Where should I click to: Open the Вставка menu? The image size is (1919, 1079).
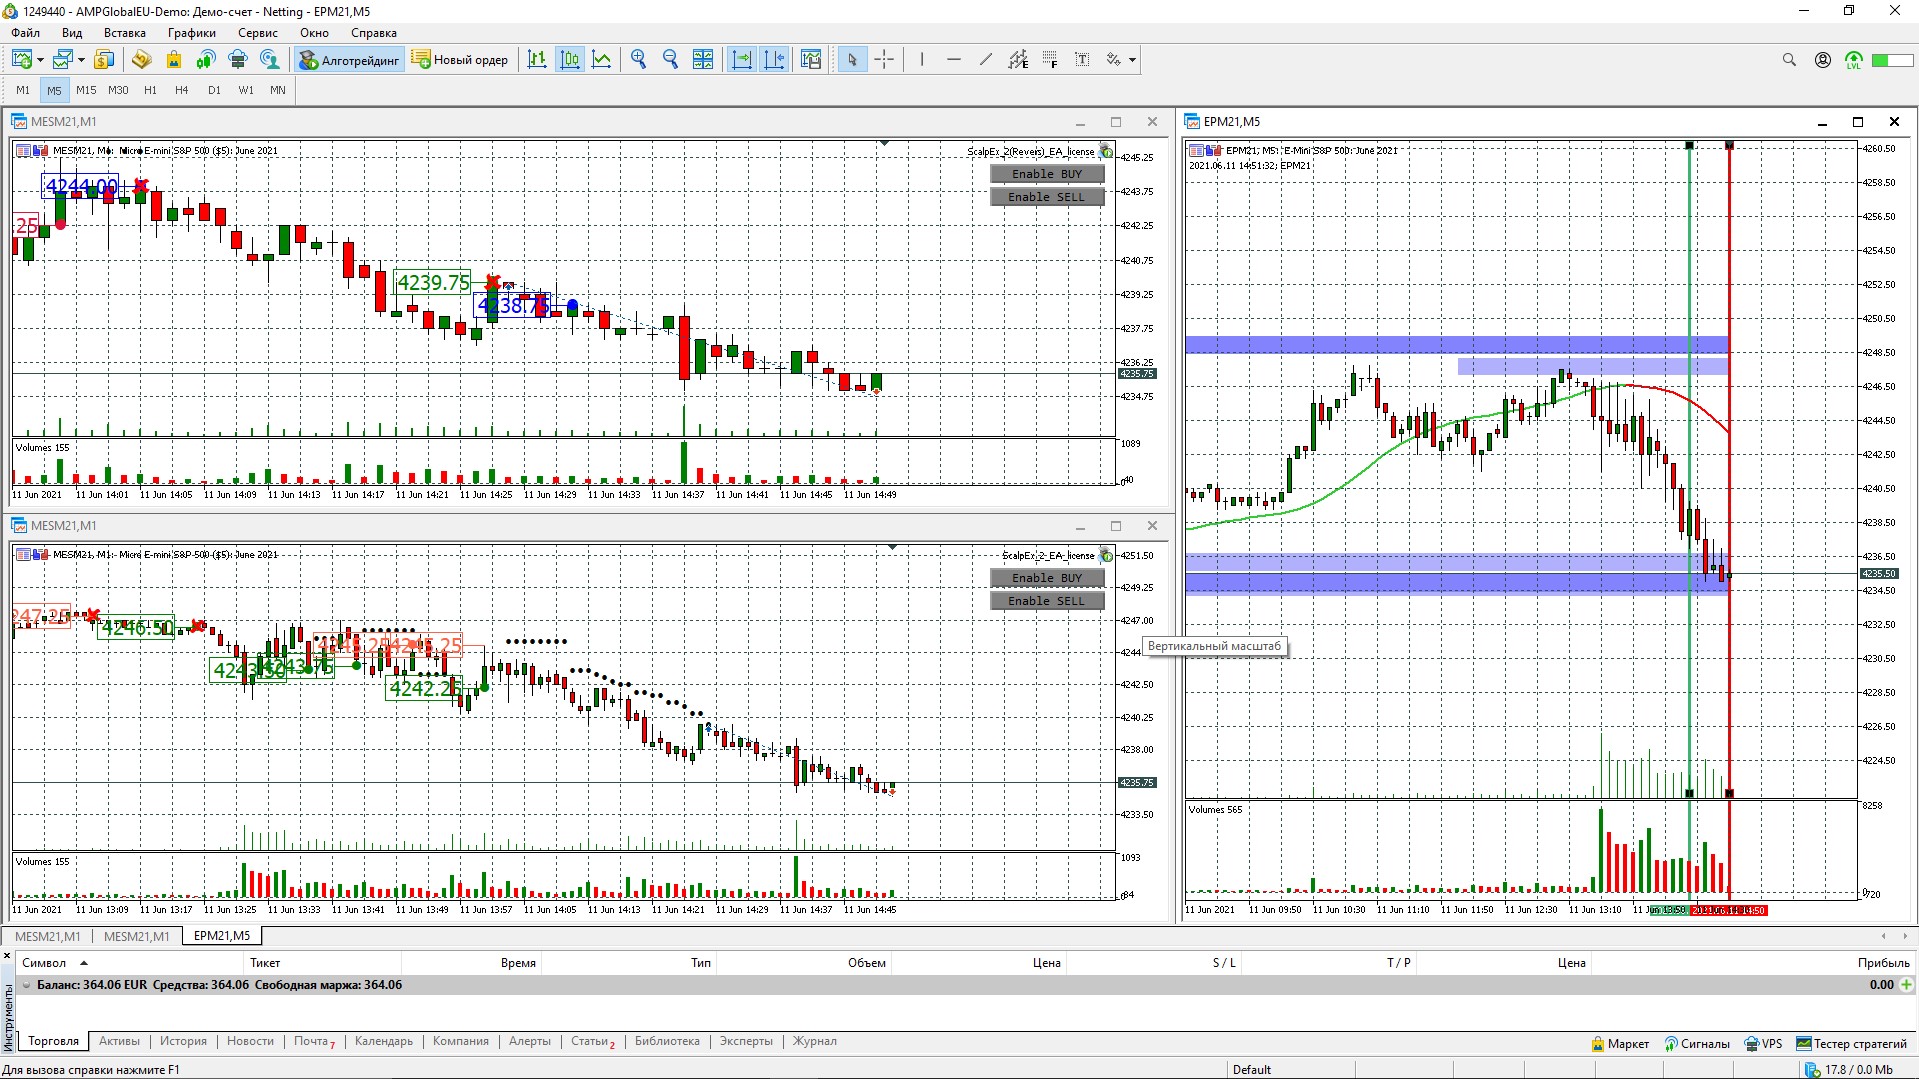pyautogui.click(x=125, y=33)
